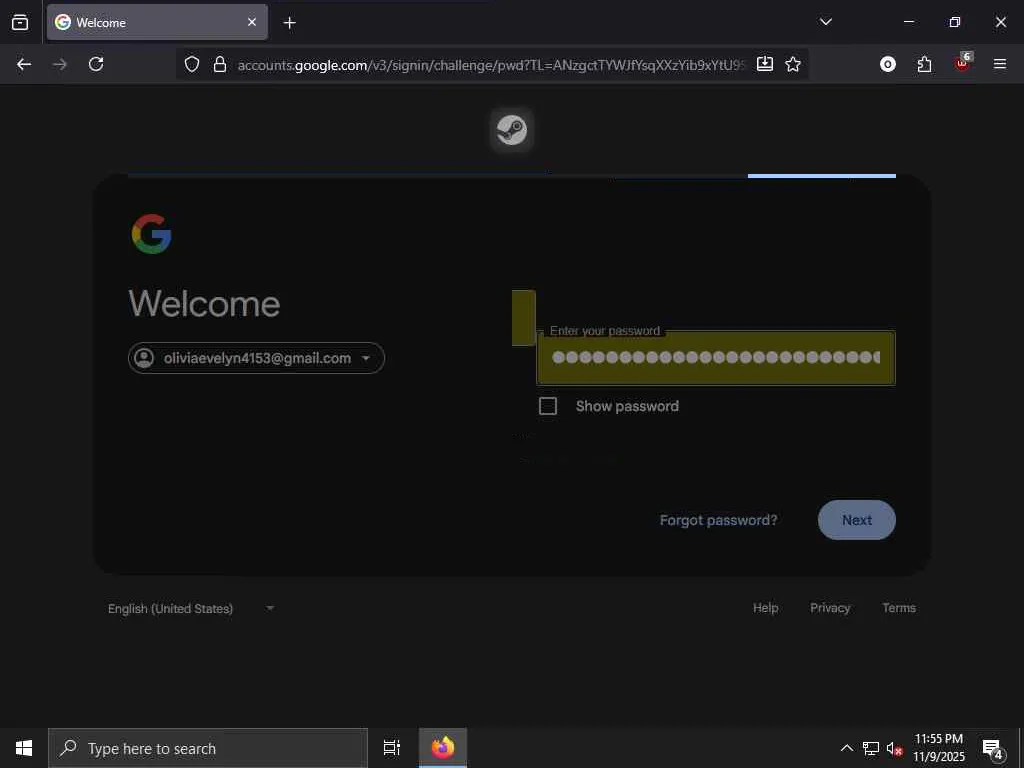Reload the current page
The height and width of the screenshot is (768, 1024).
(96, 64)
